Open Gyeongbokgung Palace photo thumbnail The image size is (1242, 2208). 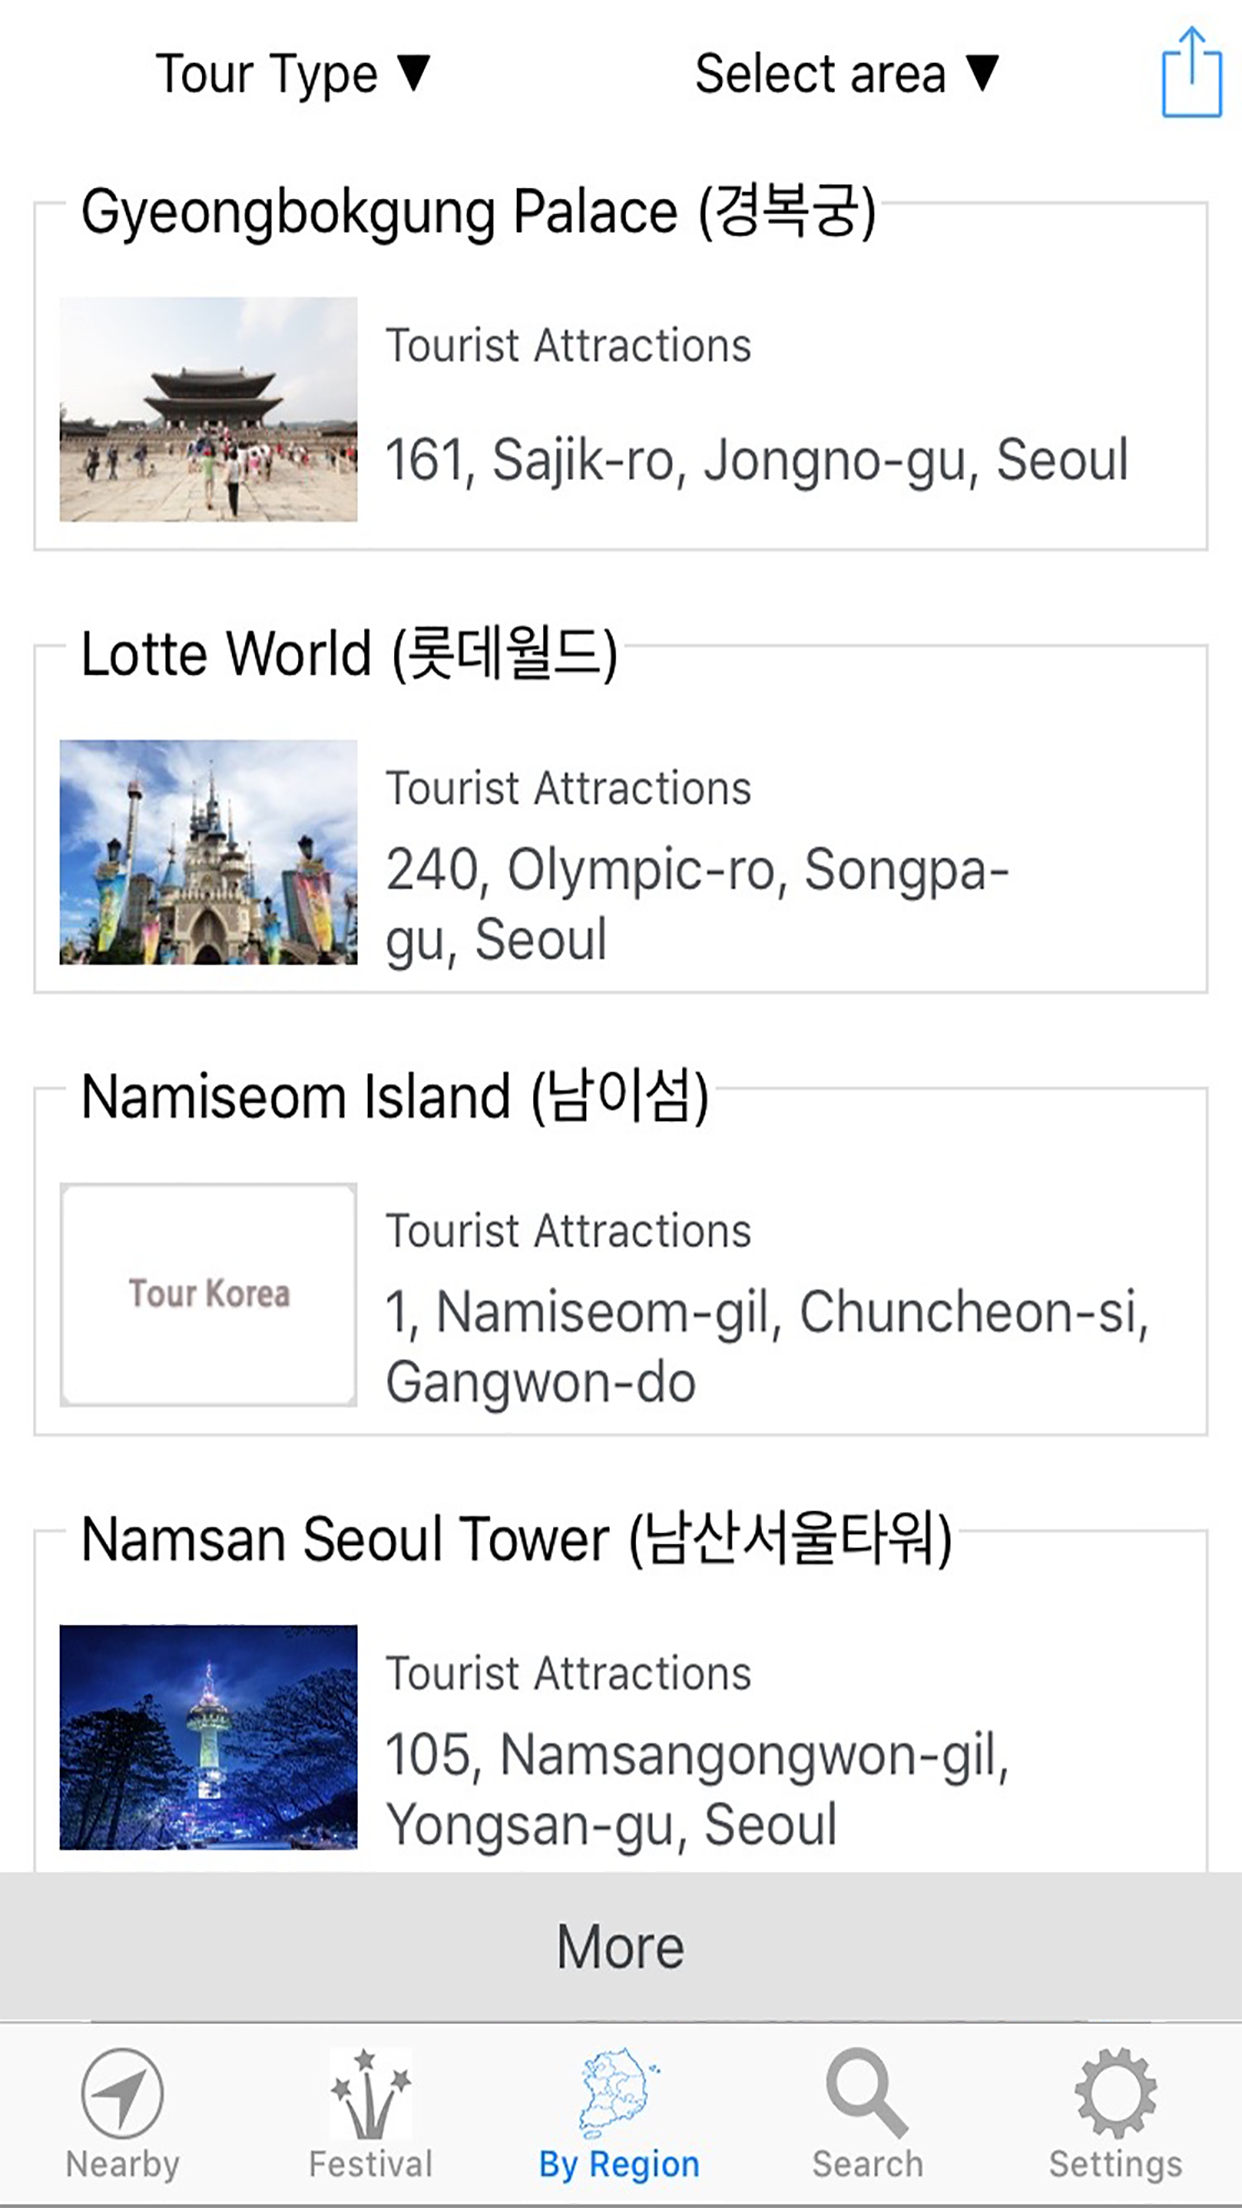point(208,409)
